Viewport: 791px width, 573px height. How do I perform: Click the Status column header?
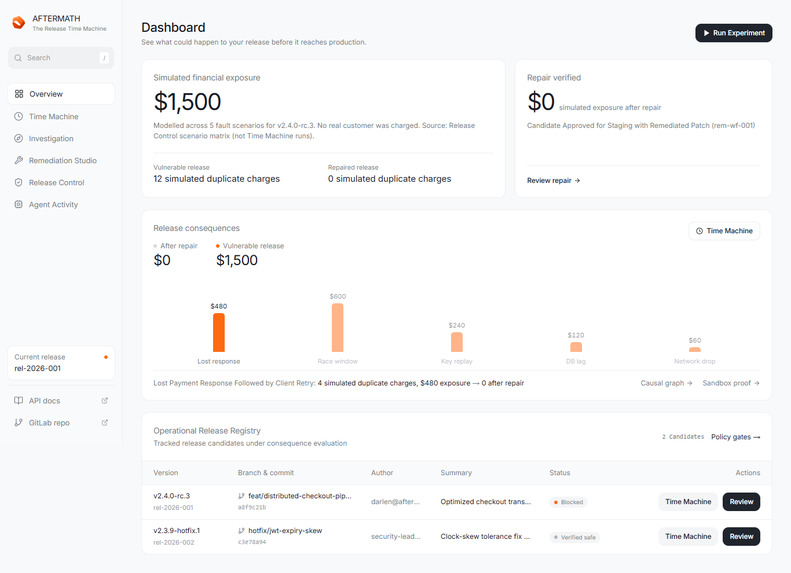(559, 473)
